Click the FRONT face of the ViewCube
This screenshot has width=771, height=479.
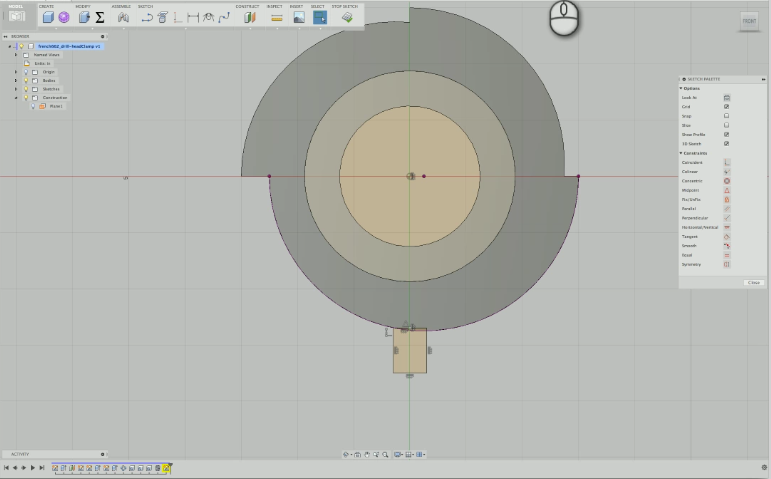[749, 21]
